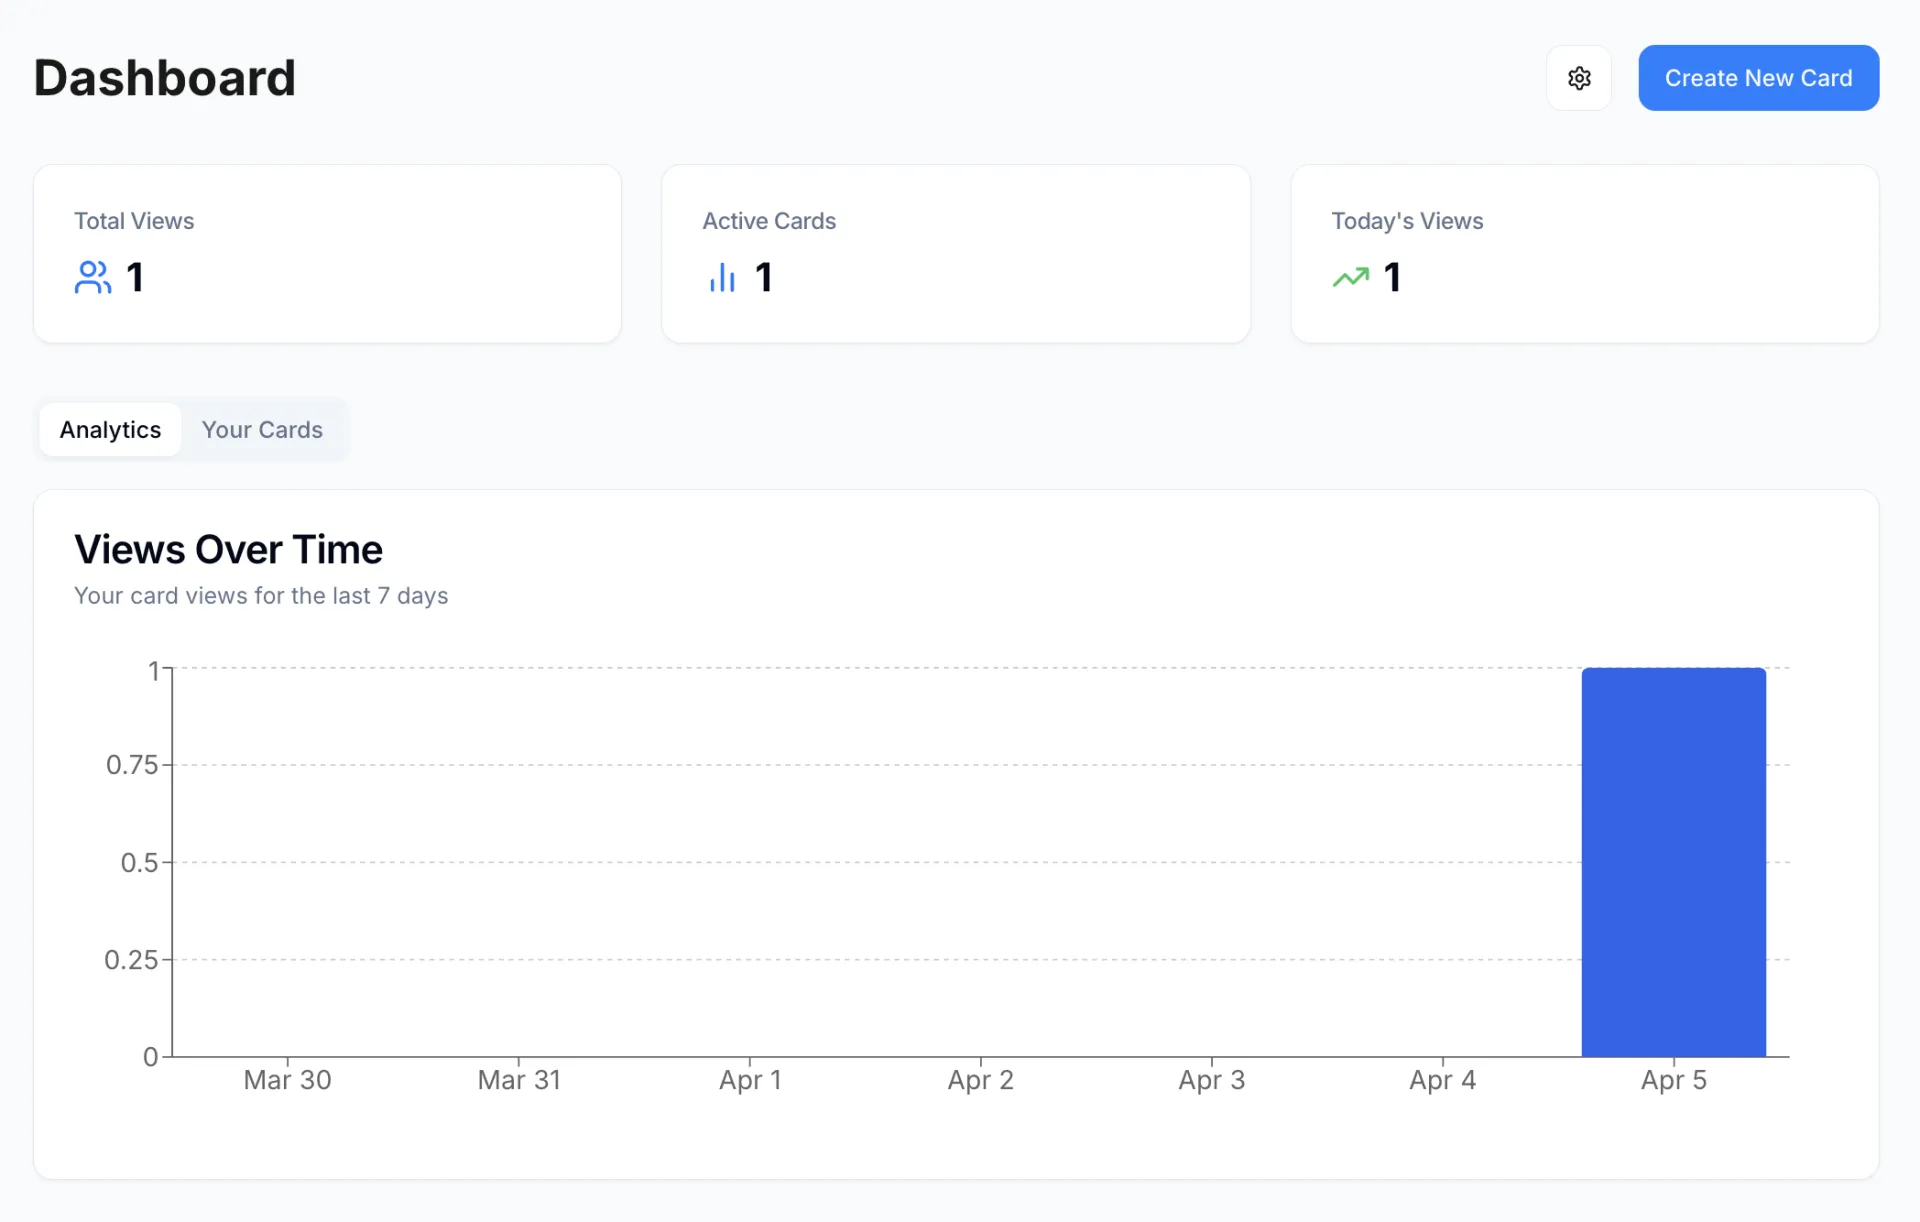Image resolution: width=1920 pixels, height=1222 pixels.
Task: Click the Apr 5 axis label
Action: [x=1673, y=1080]
